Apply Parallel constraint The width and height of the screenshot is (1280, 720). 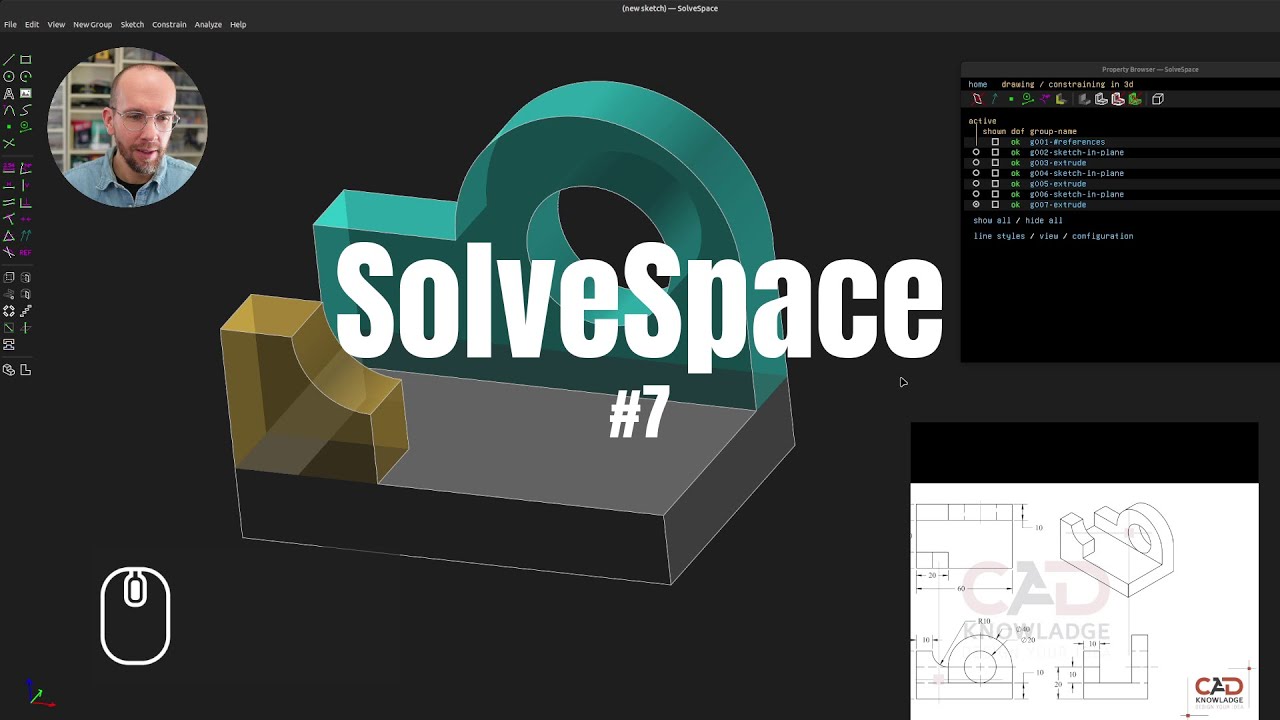(9, 201)
